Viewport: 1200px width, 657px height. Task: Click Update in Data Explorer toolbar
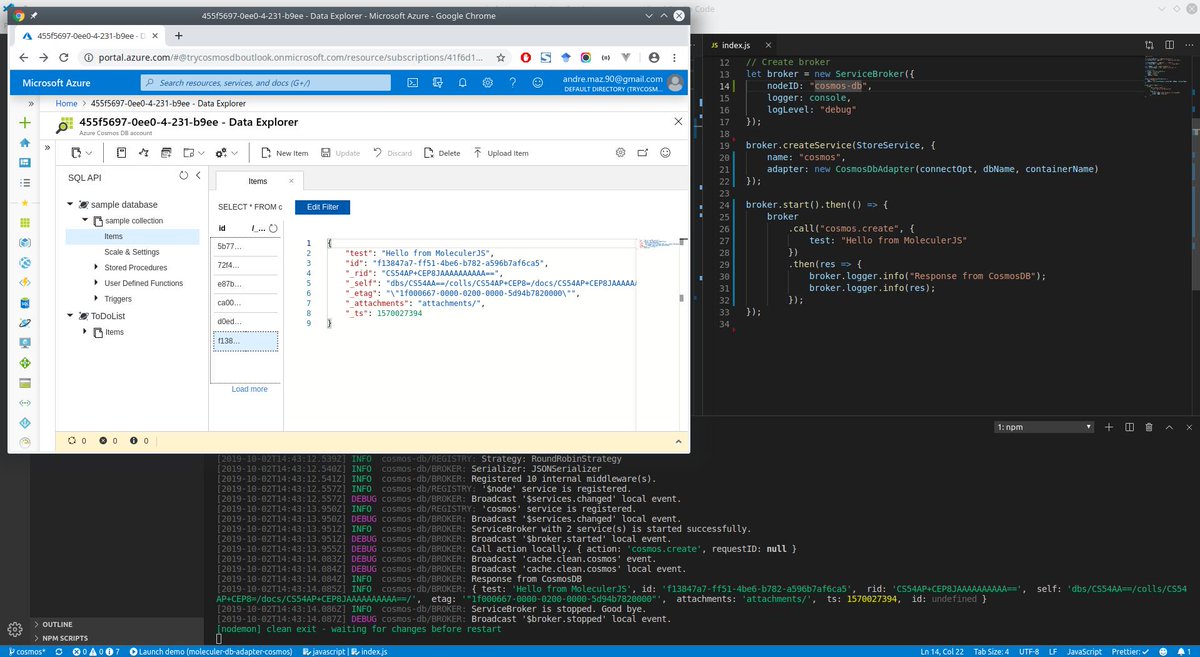[x=340, y=153]
